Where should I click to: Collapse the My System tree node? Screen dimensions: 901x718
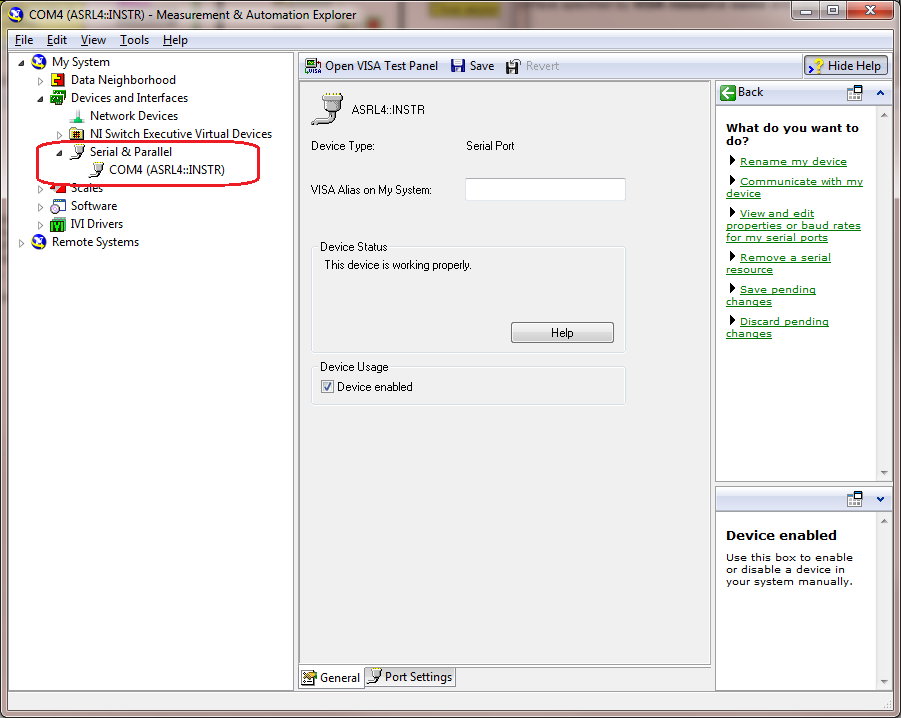(21, 63)
